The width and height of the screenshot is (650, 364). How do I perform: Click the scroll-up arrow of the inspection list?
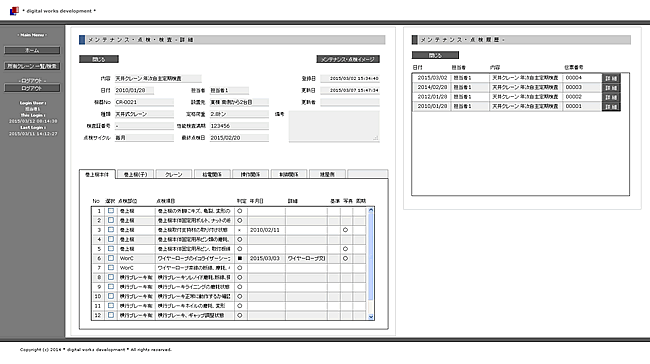pyautogui.click(x=371, y=210)
